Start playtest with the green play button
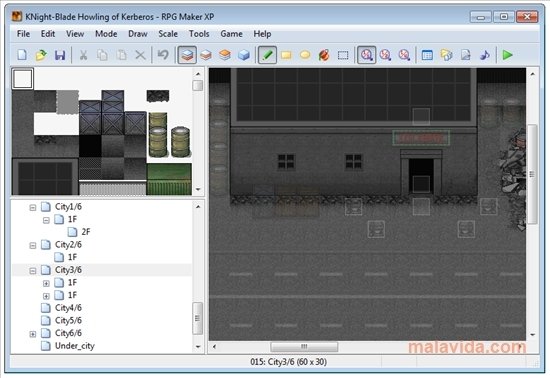The width and height of the screenshot is (550, 378). [x=507, y=55]
